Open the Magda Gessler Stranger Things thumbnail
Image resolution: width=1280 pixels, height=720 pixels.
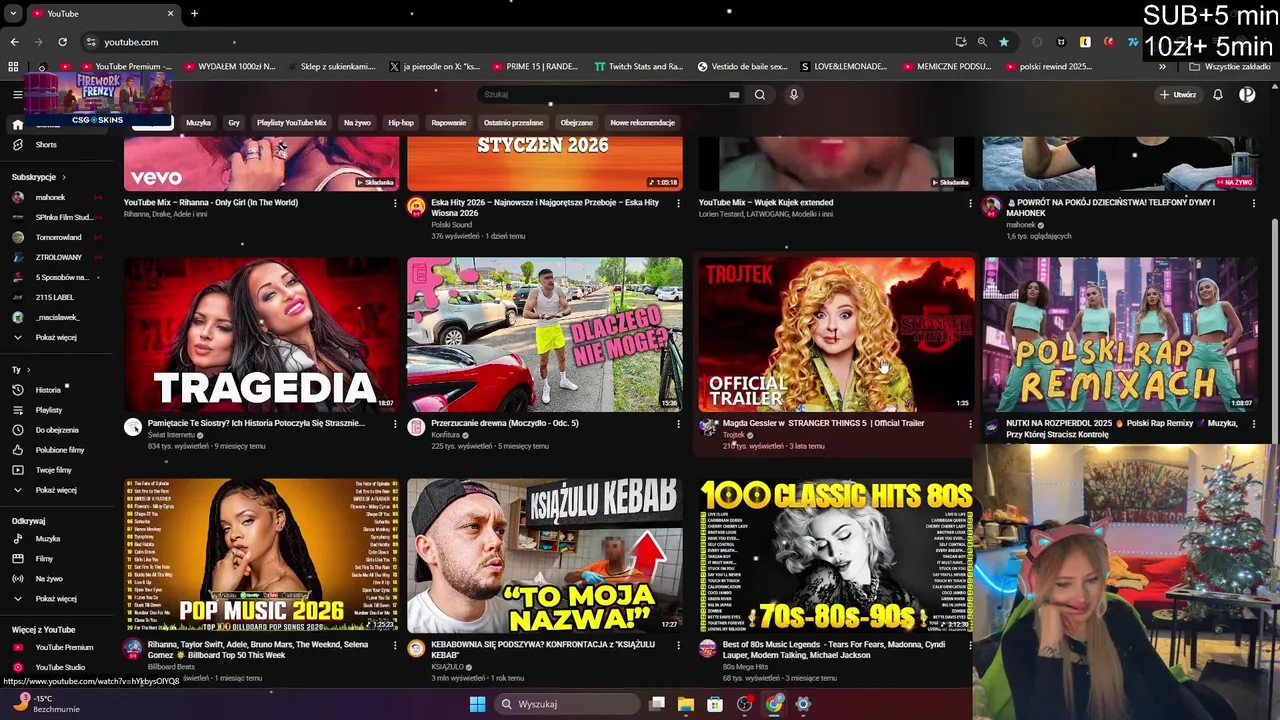pos(836,334)
